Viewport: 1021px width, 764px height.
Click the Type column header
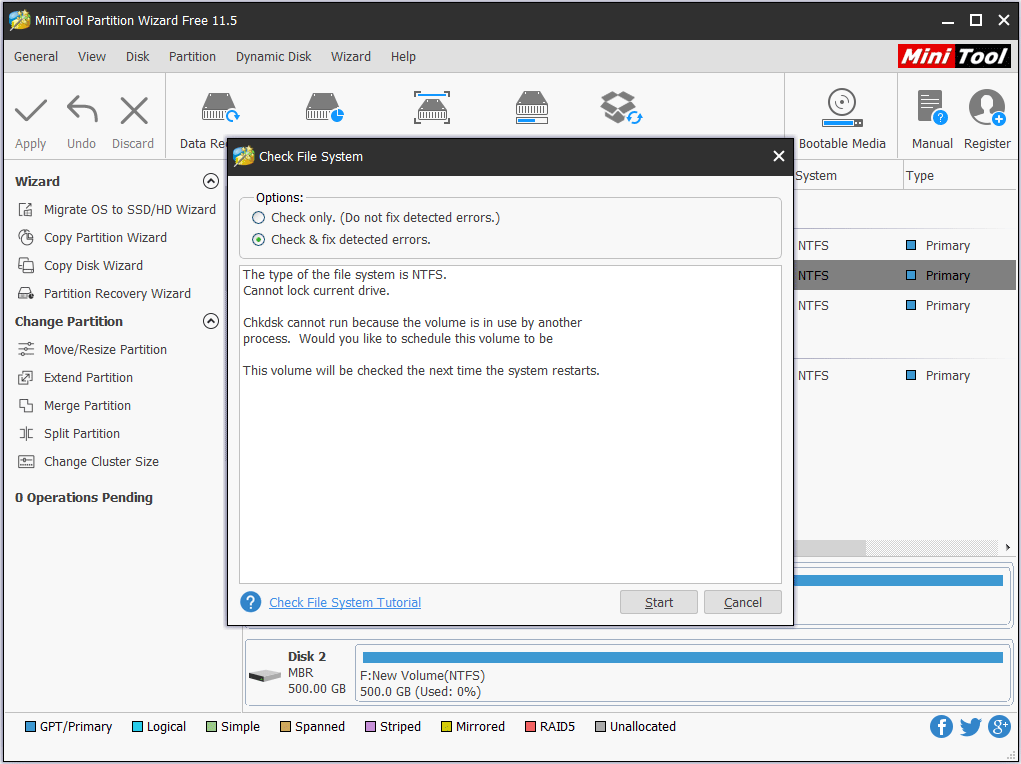tap(919, 176)
